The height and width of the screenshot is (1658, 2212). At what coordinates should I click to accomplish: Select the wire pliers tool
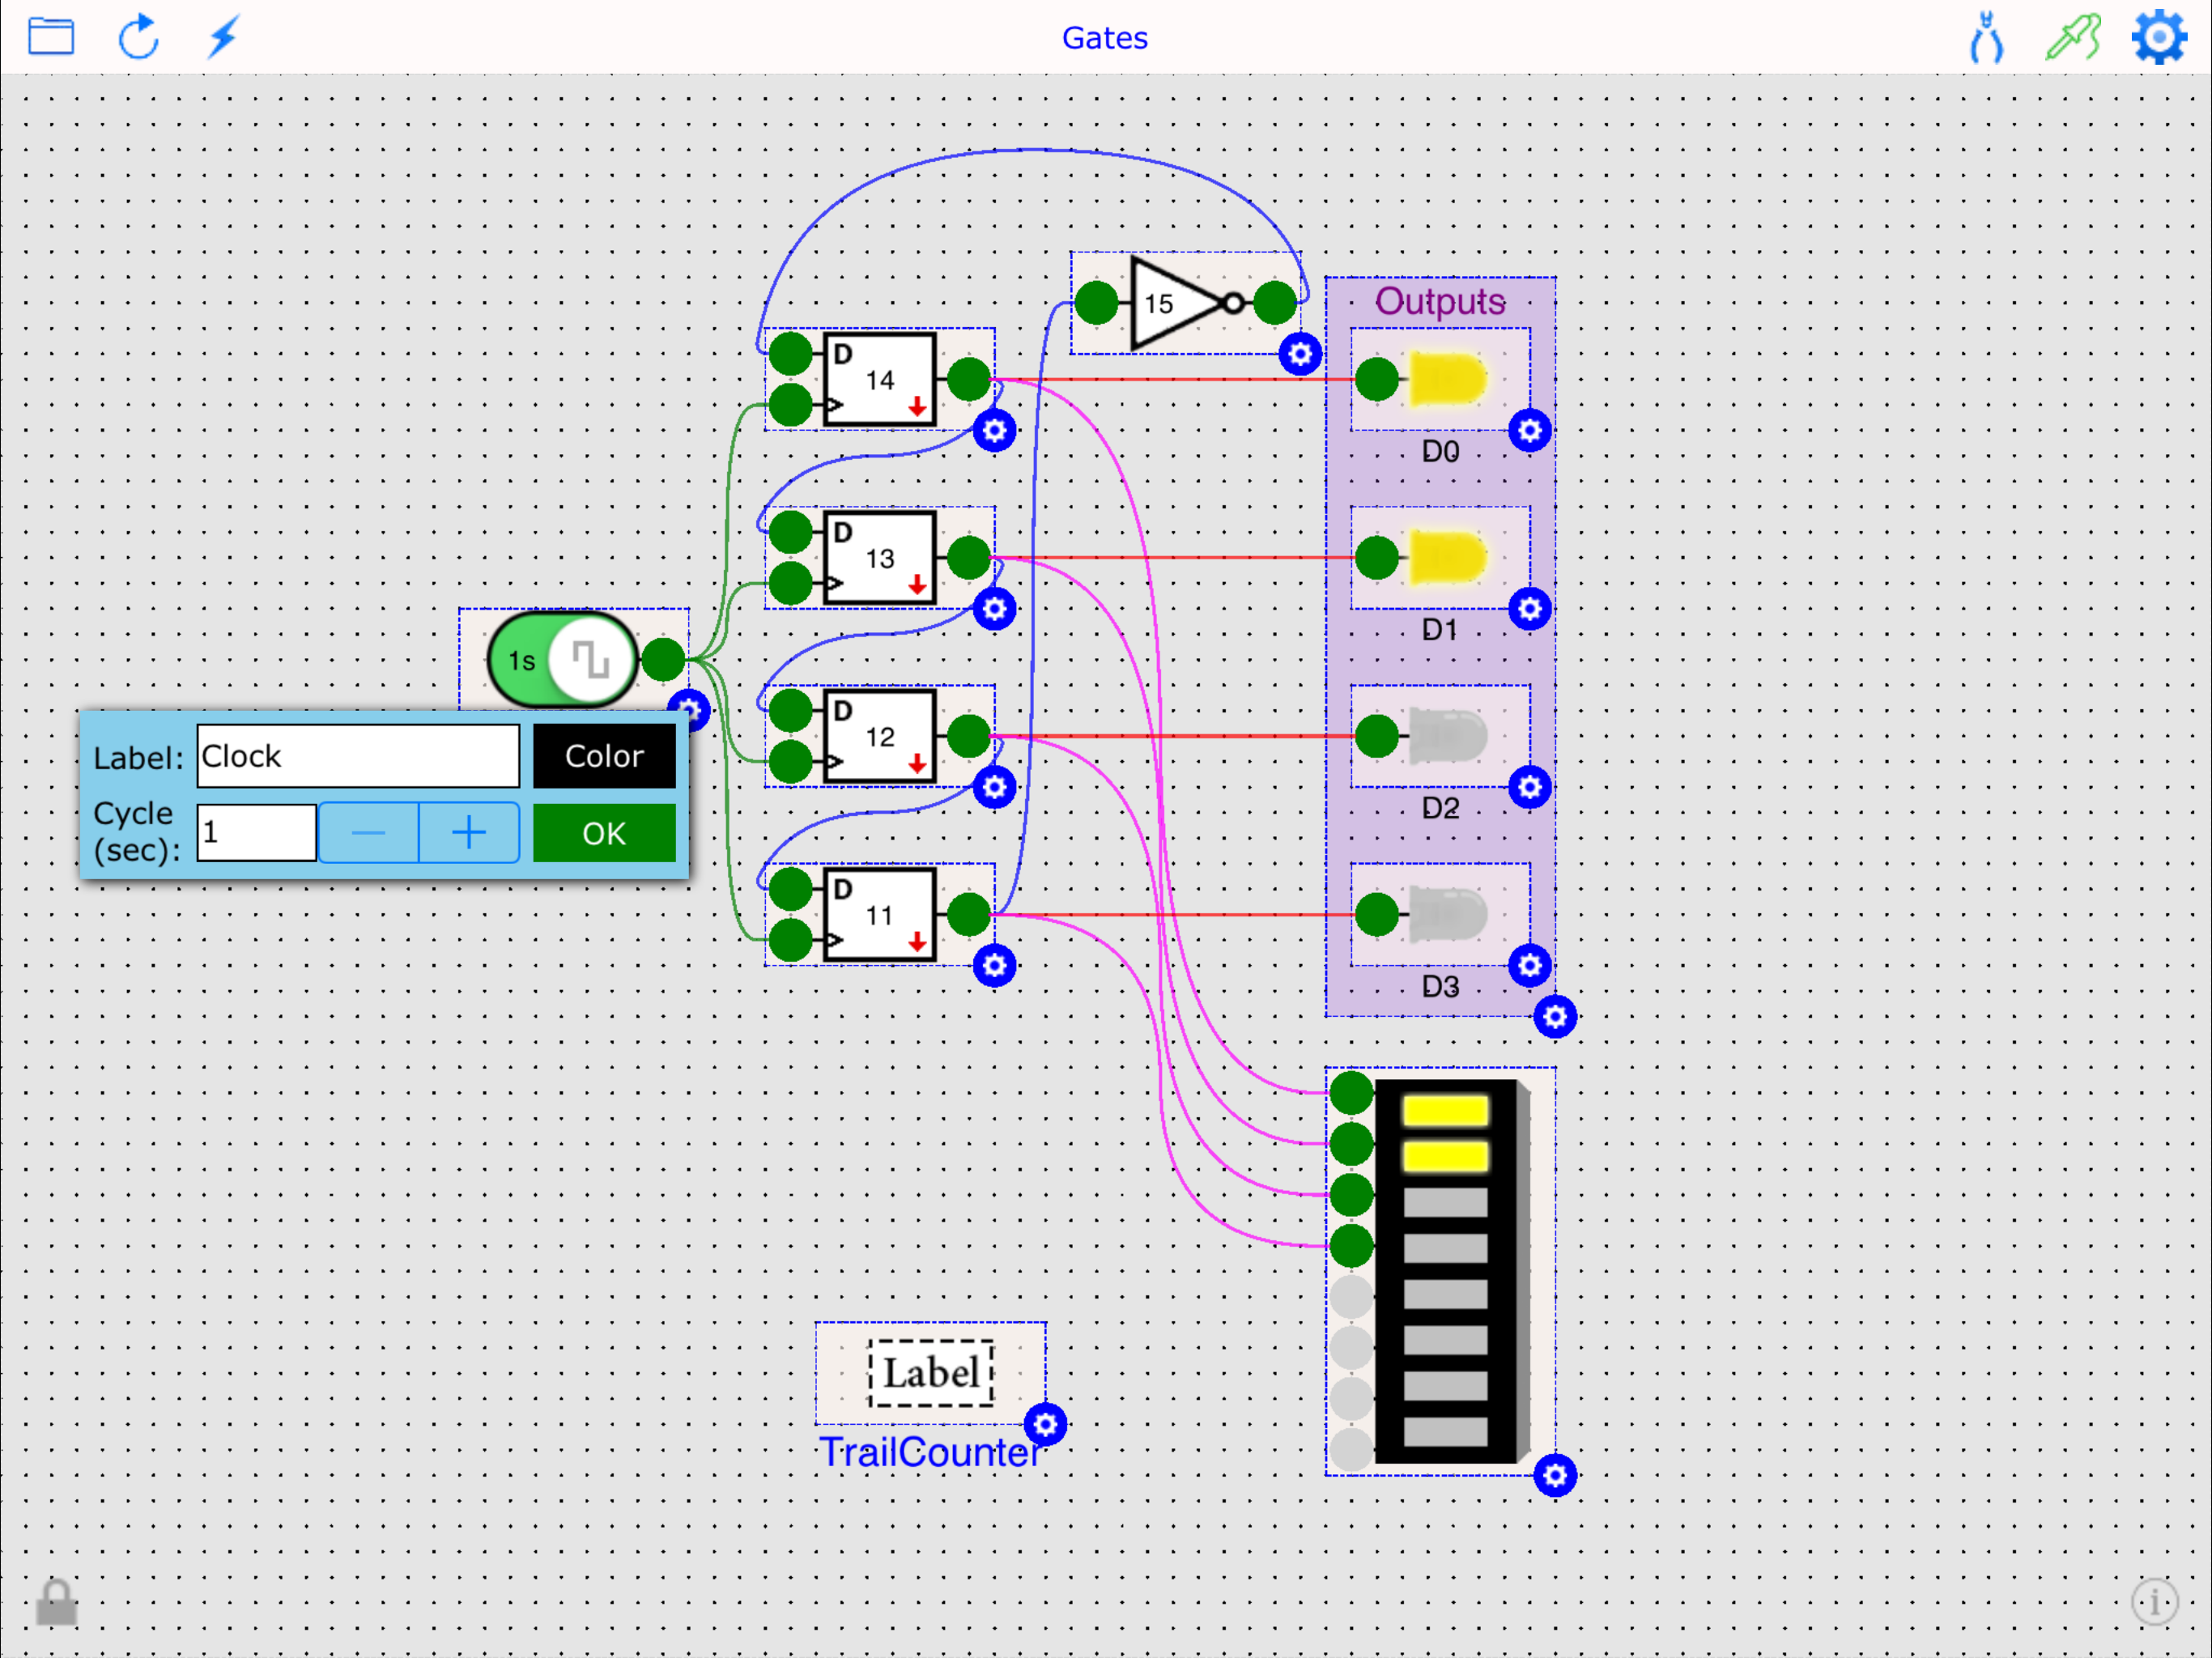tap(1986, 37)
